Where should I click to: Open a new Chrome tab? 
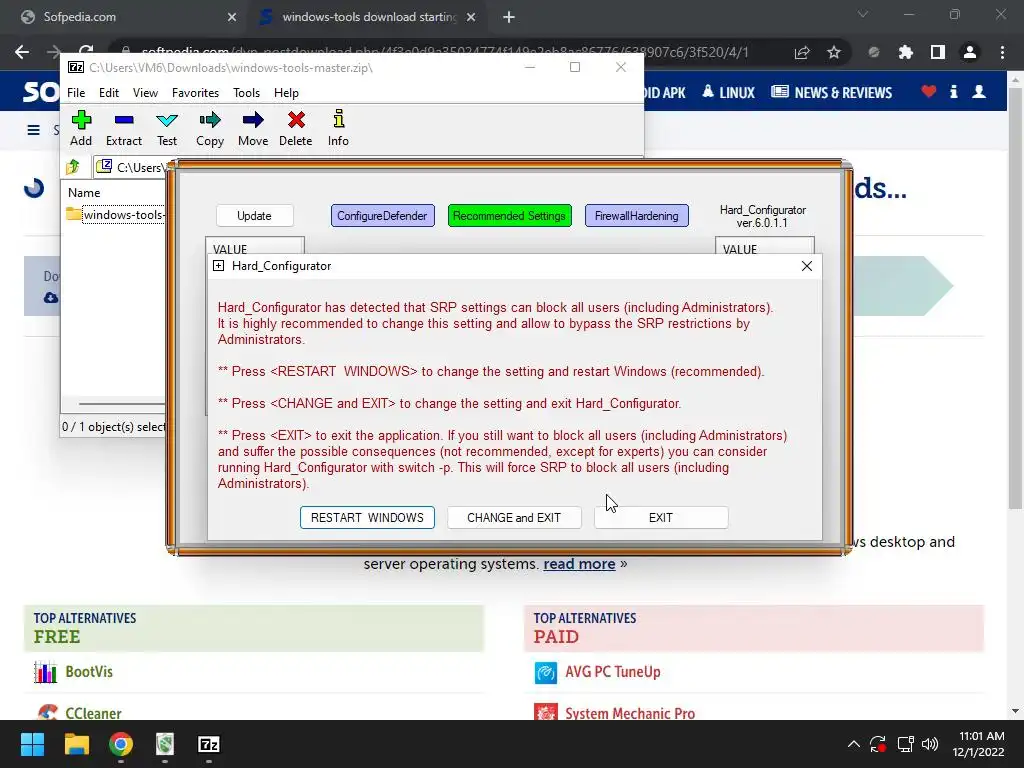point(509,17)
